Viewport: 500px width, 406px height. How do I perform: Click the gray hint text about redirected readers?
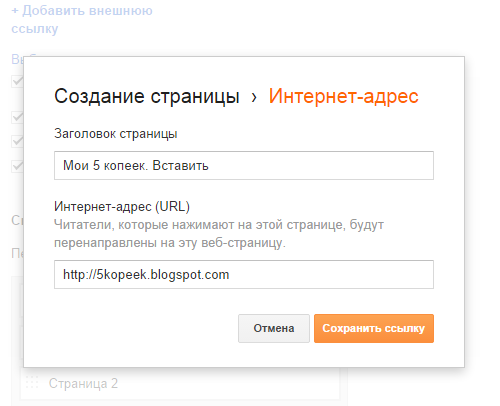[x=219, y=234]
